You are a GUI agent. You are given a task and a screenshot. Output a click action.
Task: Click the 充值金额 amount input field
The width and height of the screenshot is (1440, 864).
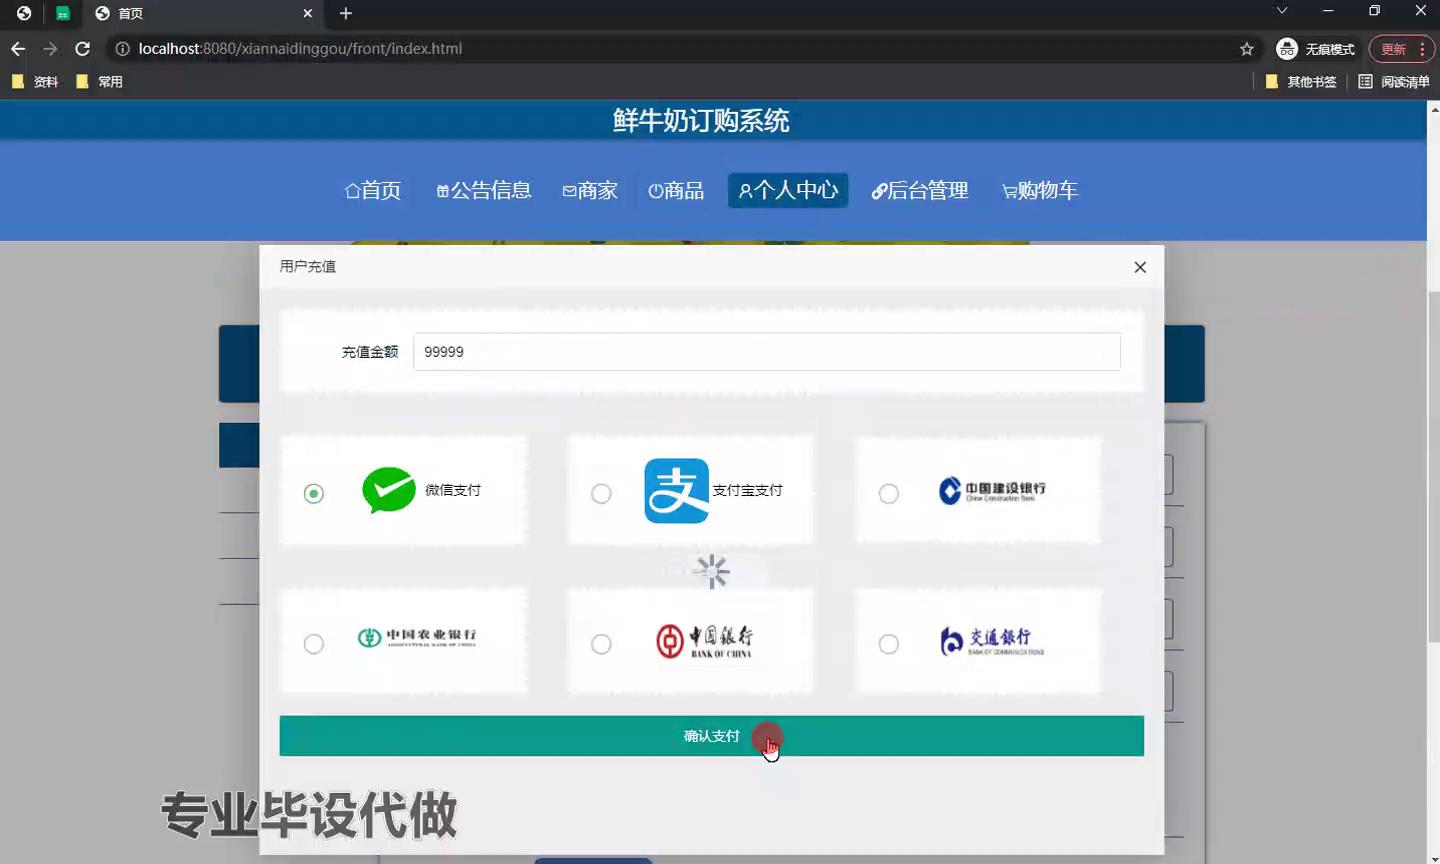pyautogui.click(x=766, y=352)
